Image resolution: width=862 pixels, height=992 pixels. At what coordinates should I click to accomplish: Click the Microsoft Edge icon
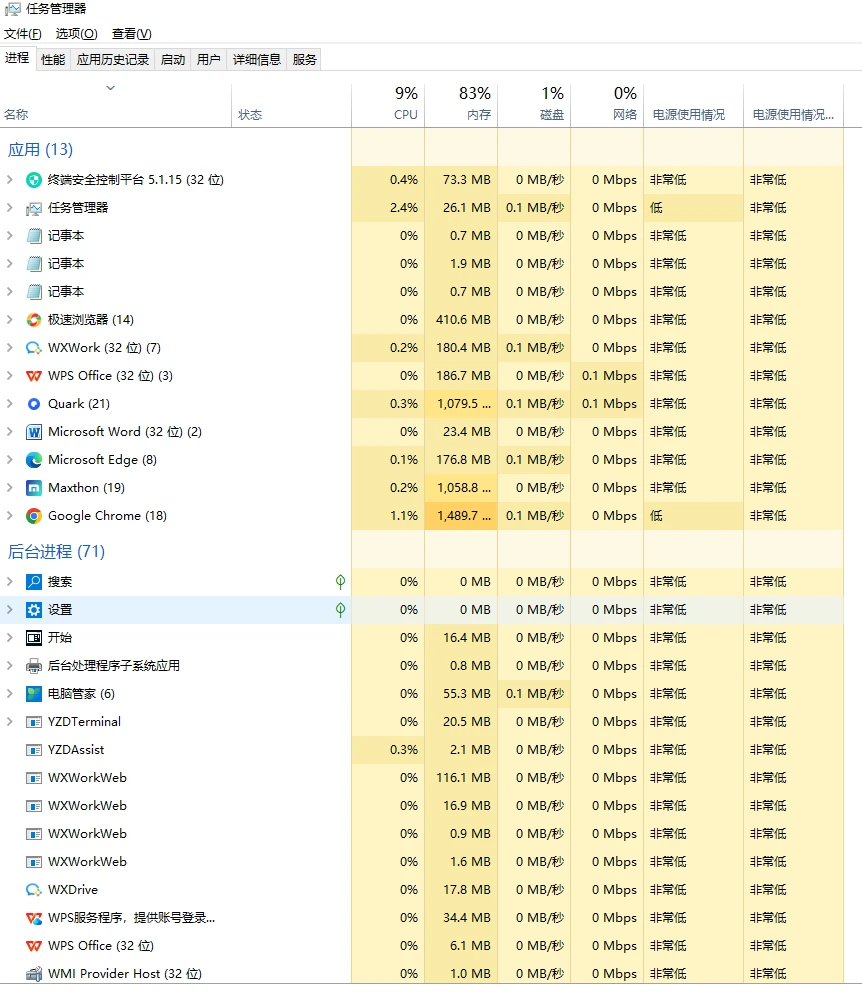pyautogui.click(x=34, y=460)
